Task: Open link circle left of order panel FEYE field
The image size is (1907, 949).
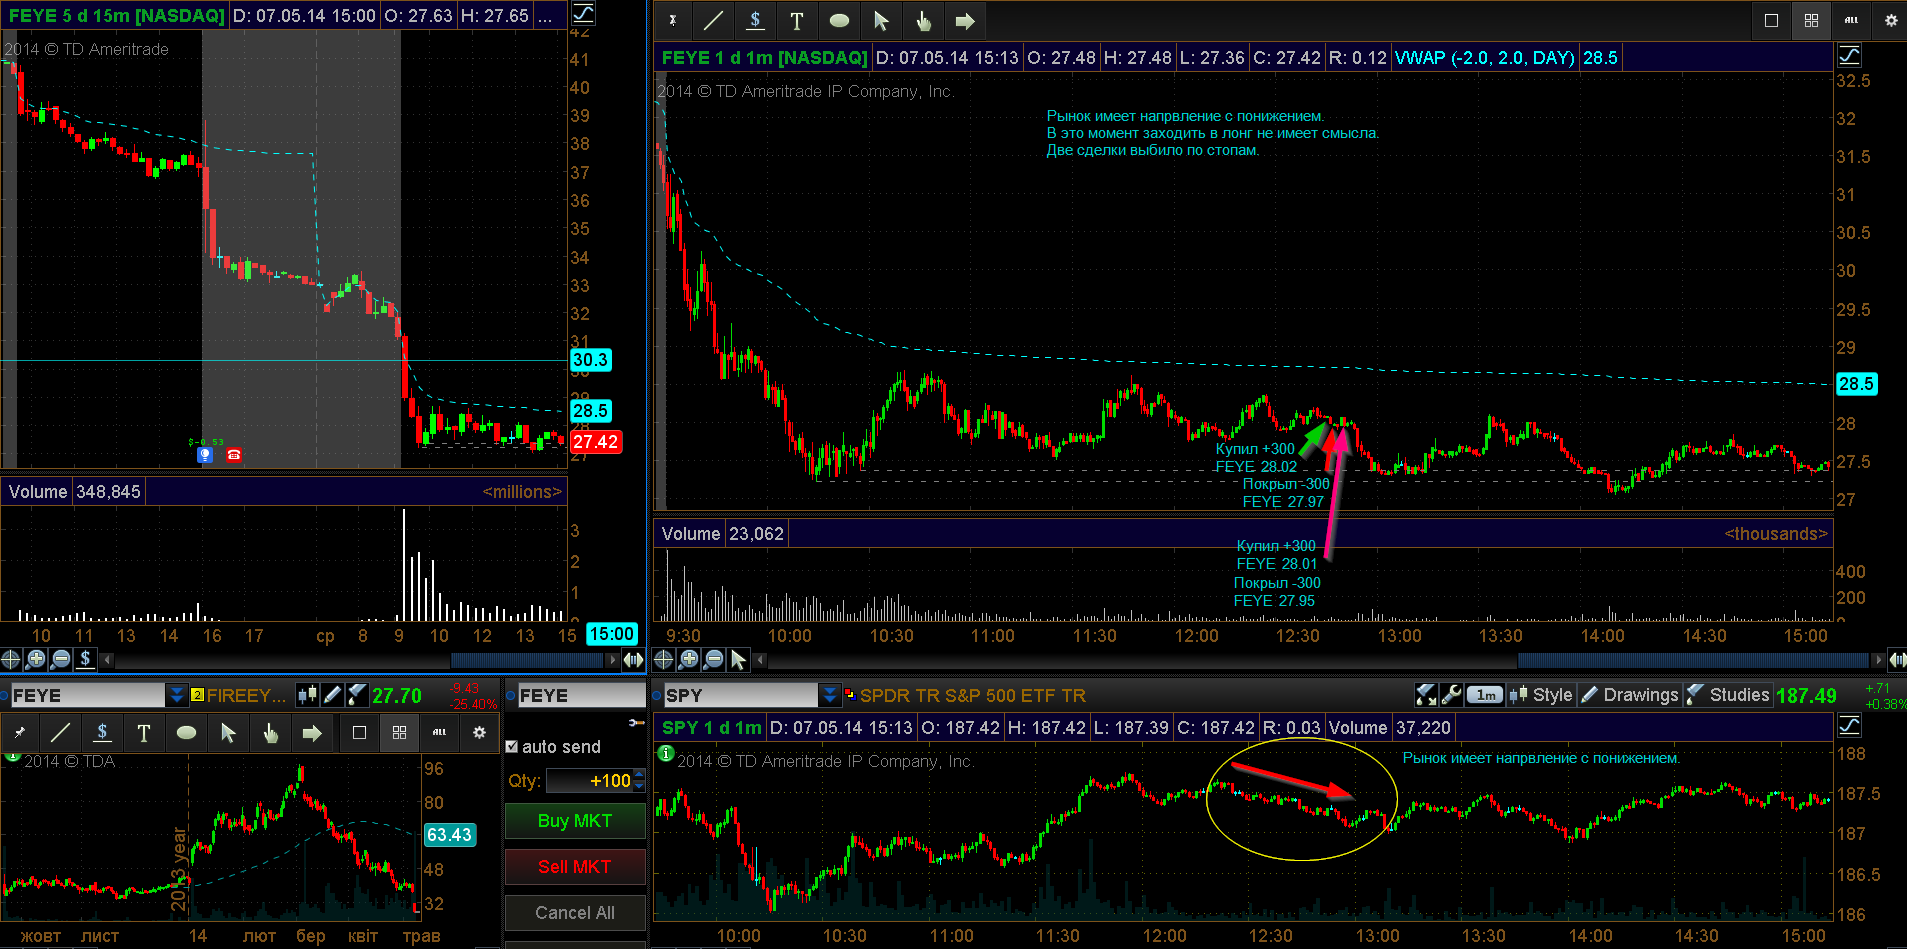Action: [511, 695]
